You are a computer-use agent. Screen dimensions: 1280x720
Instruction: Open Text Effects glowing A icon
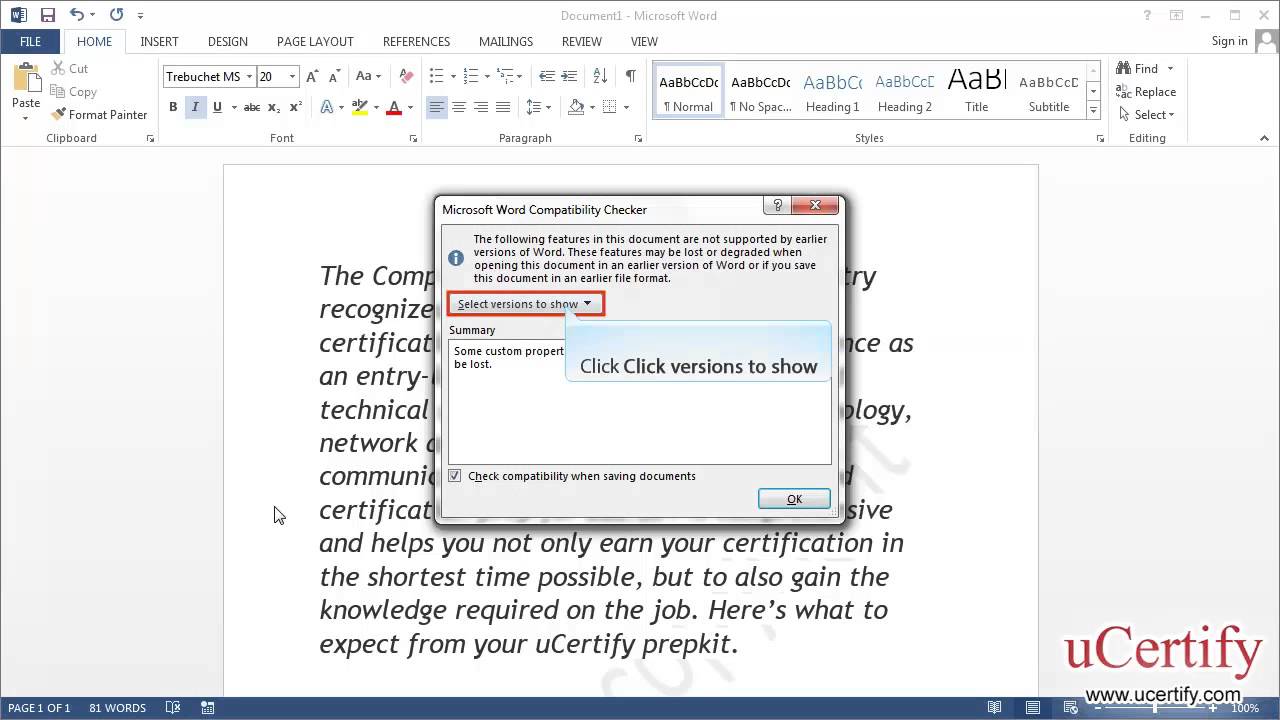(327, 107)
